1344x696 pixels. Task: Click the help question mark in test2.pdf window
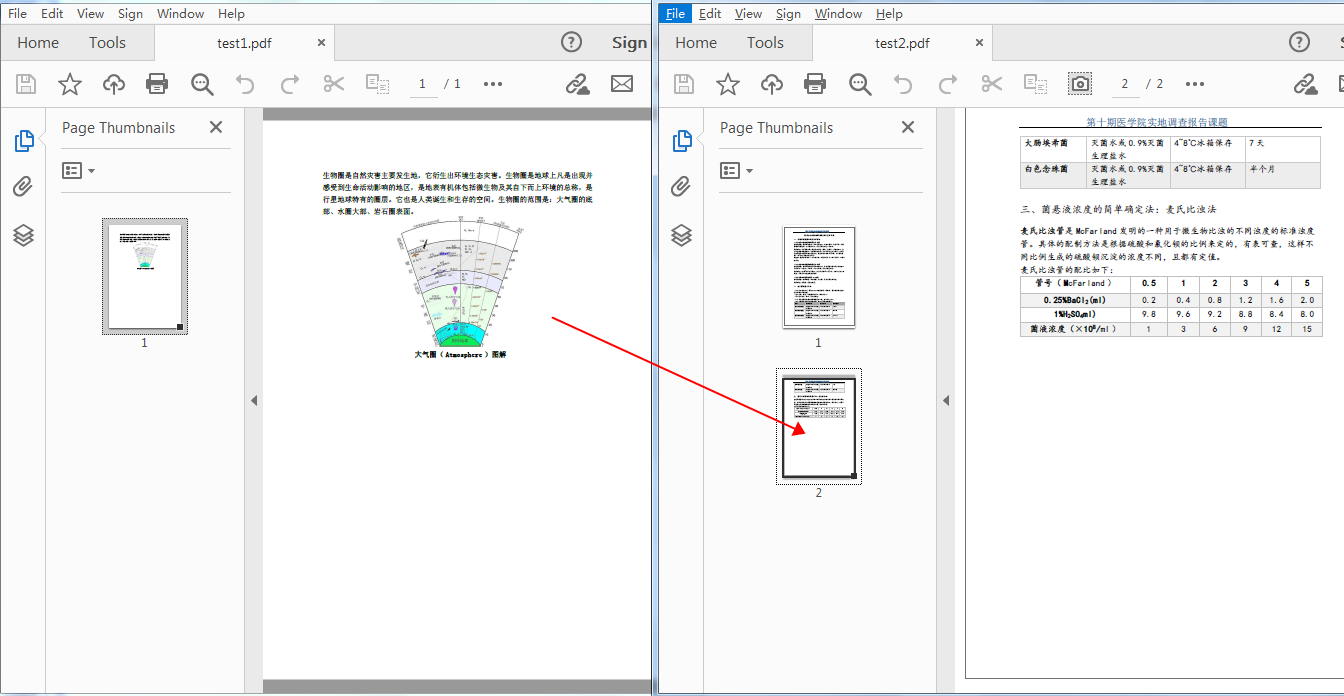tap(1299, 42)
